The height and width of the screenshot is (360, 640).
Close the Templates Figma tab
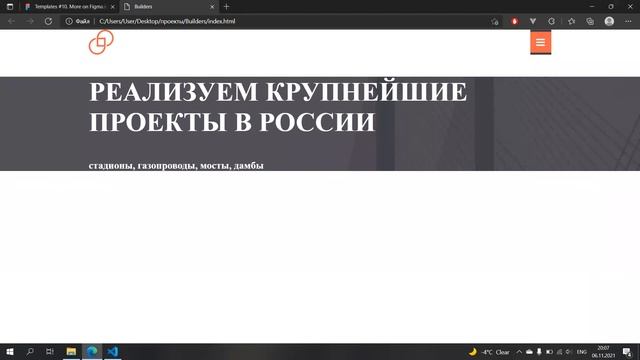click(x=113, y=7)
